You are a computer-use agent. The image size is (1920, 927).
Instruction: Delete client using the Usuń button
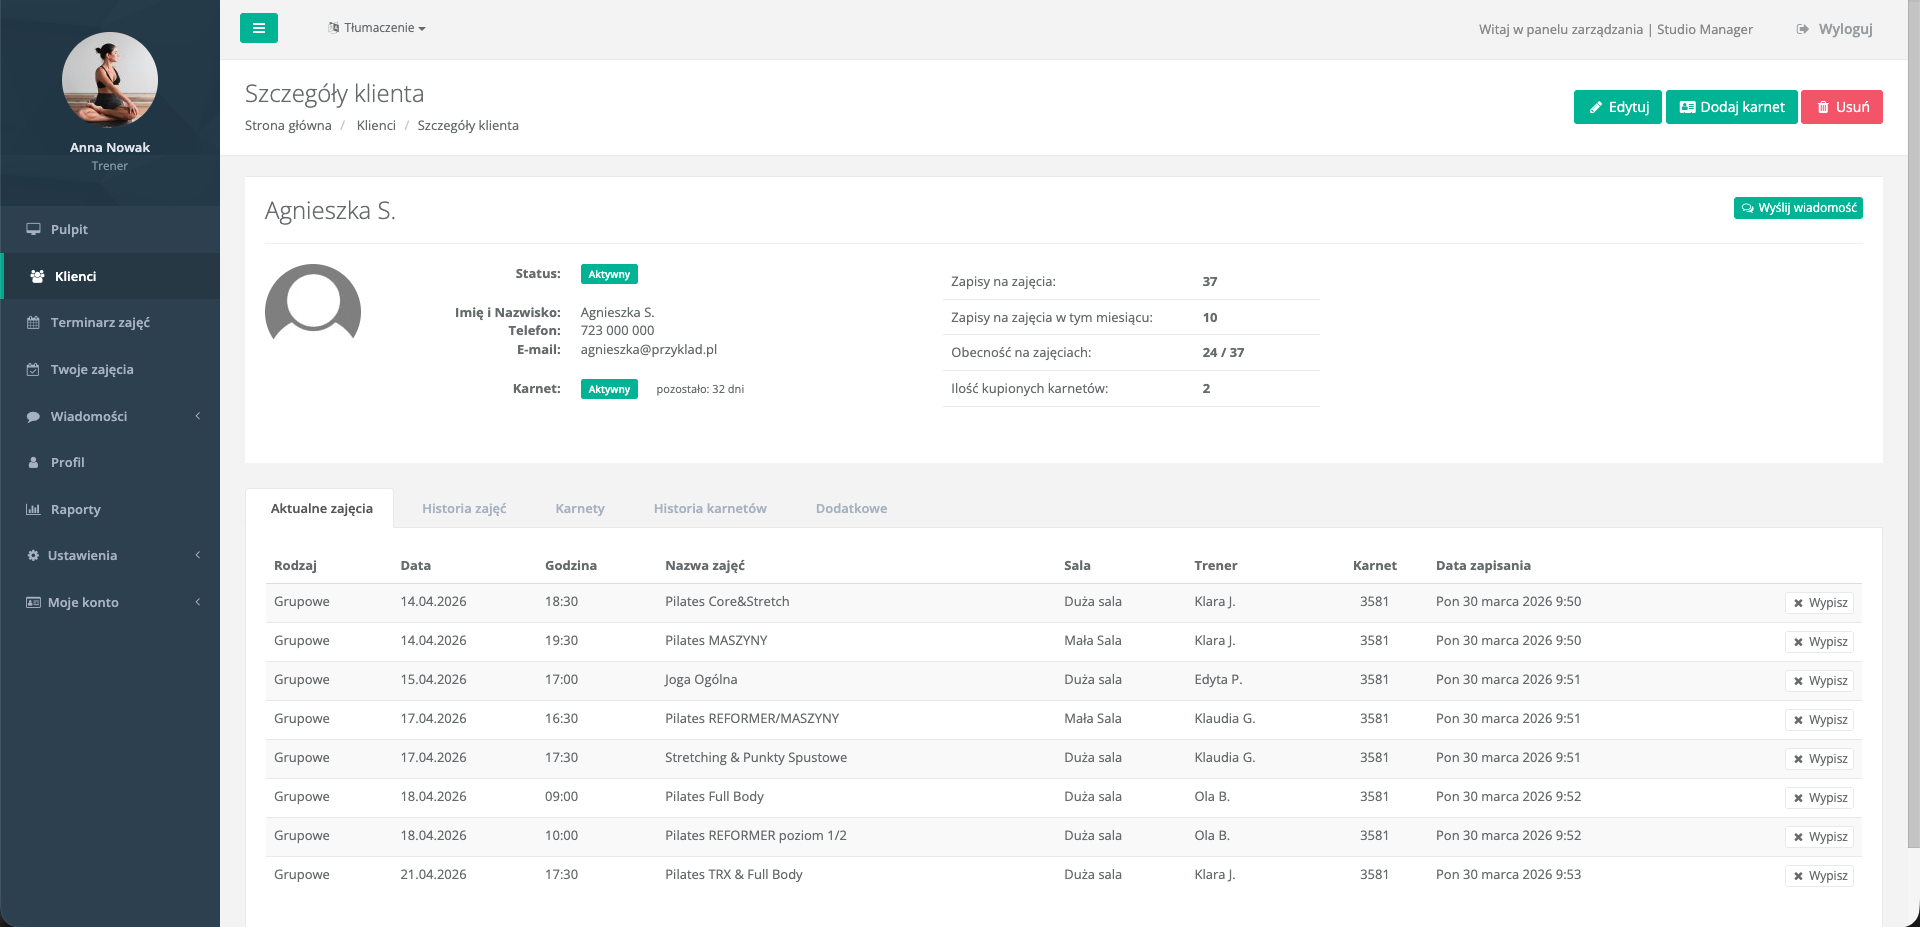click(1841, 107)
